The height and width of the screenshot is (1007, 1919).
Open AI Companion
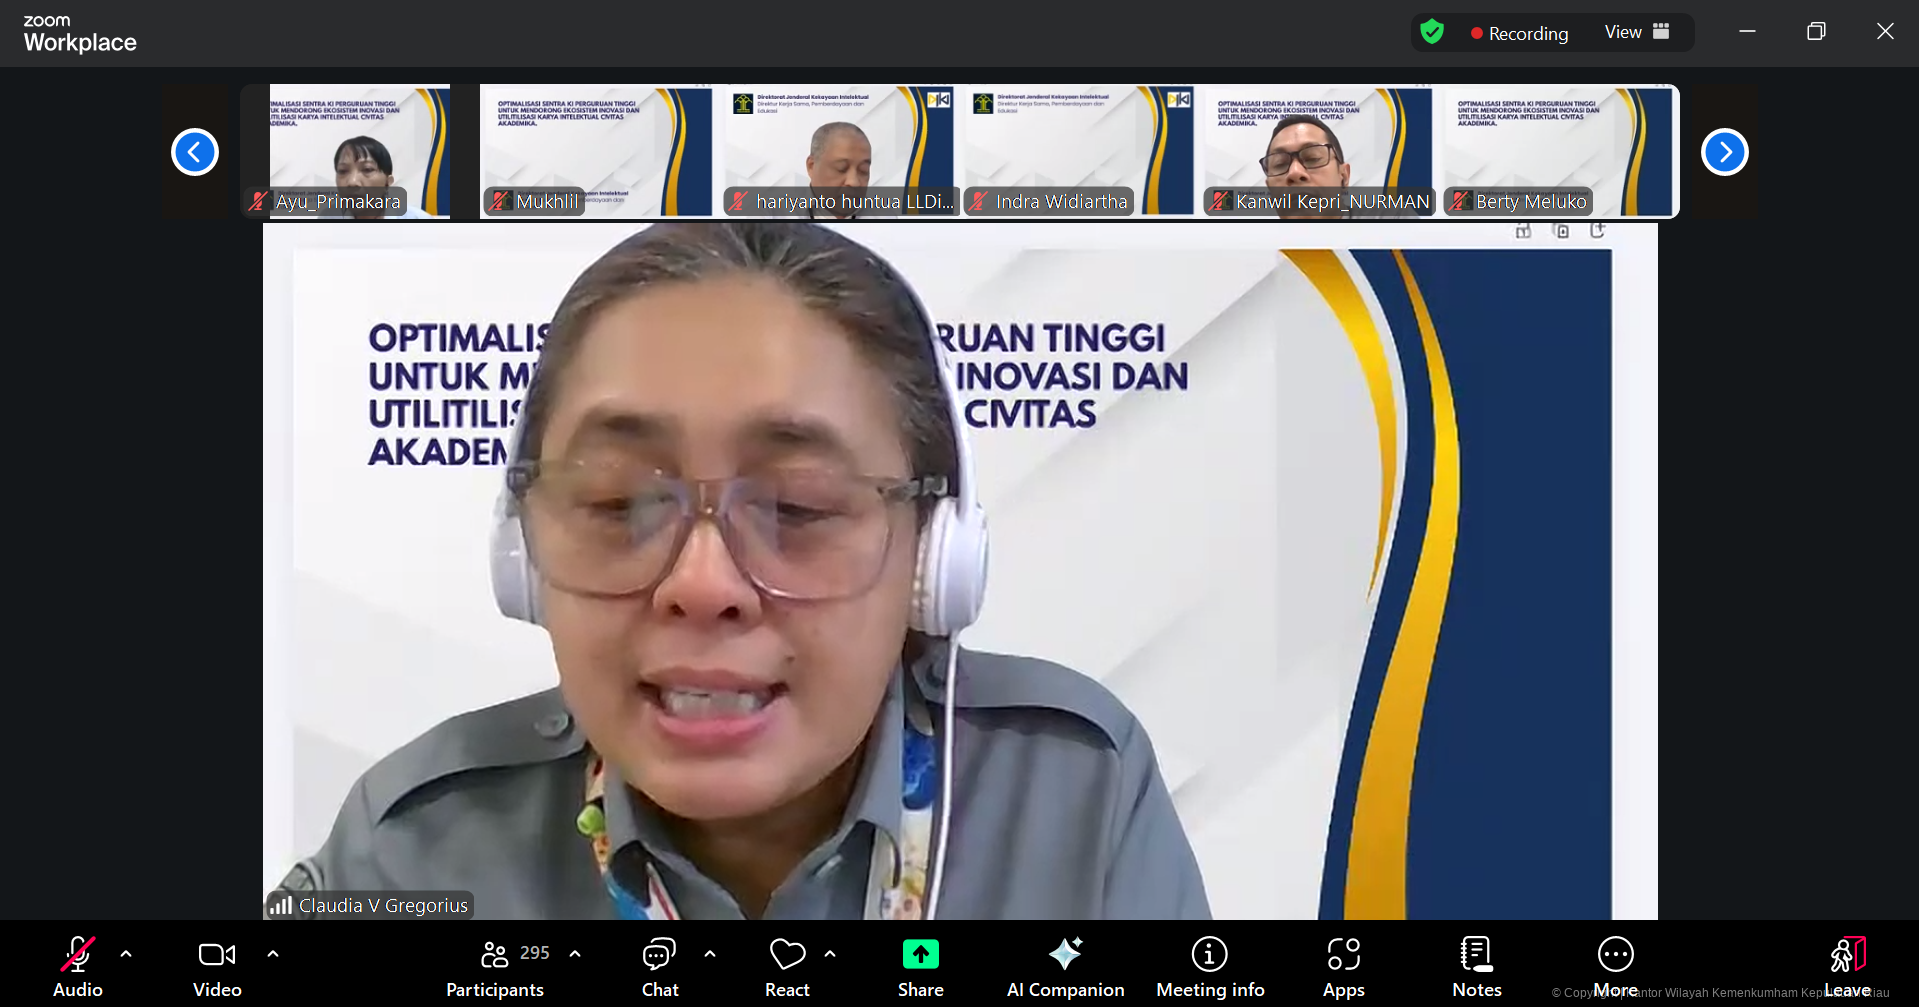click(1065, 966)
